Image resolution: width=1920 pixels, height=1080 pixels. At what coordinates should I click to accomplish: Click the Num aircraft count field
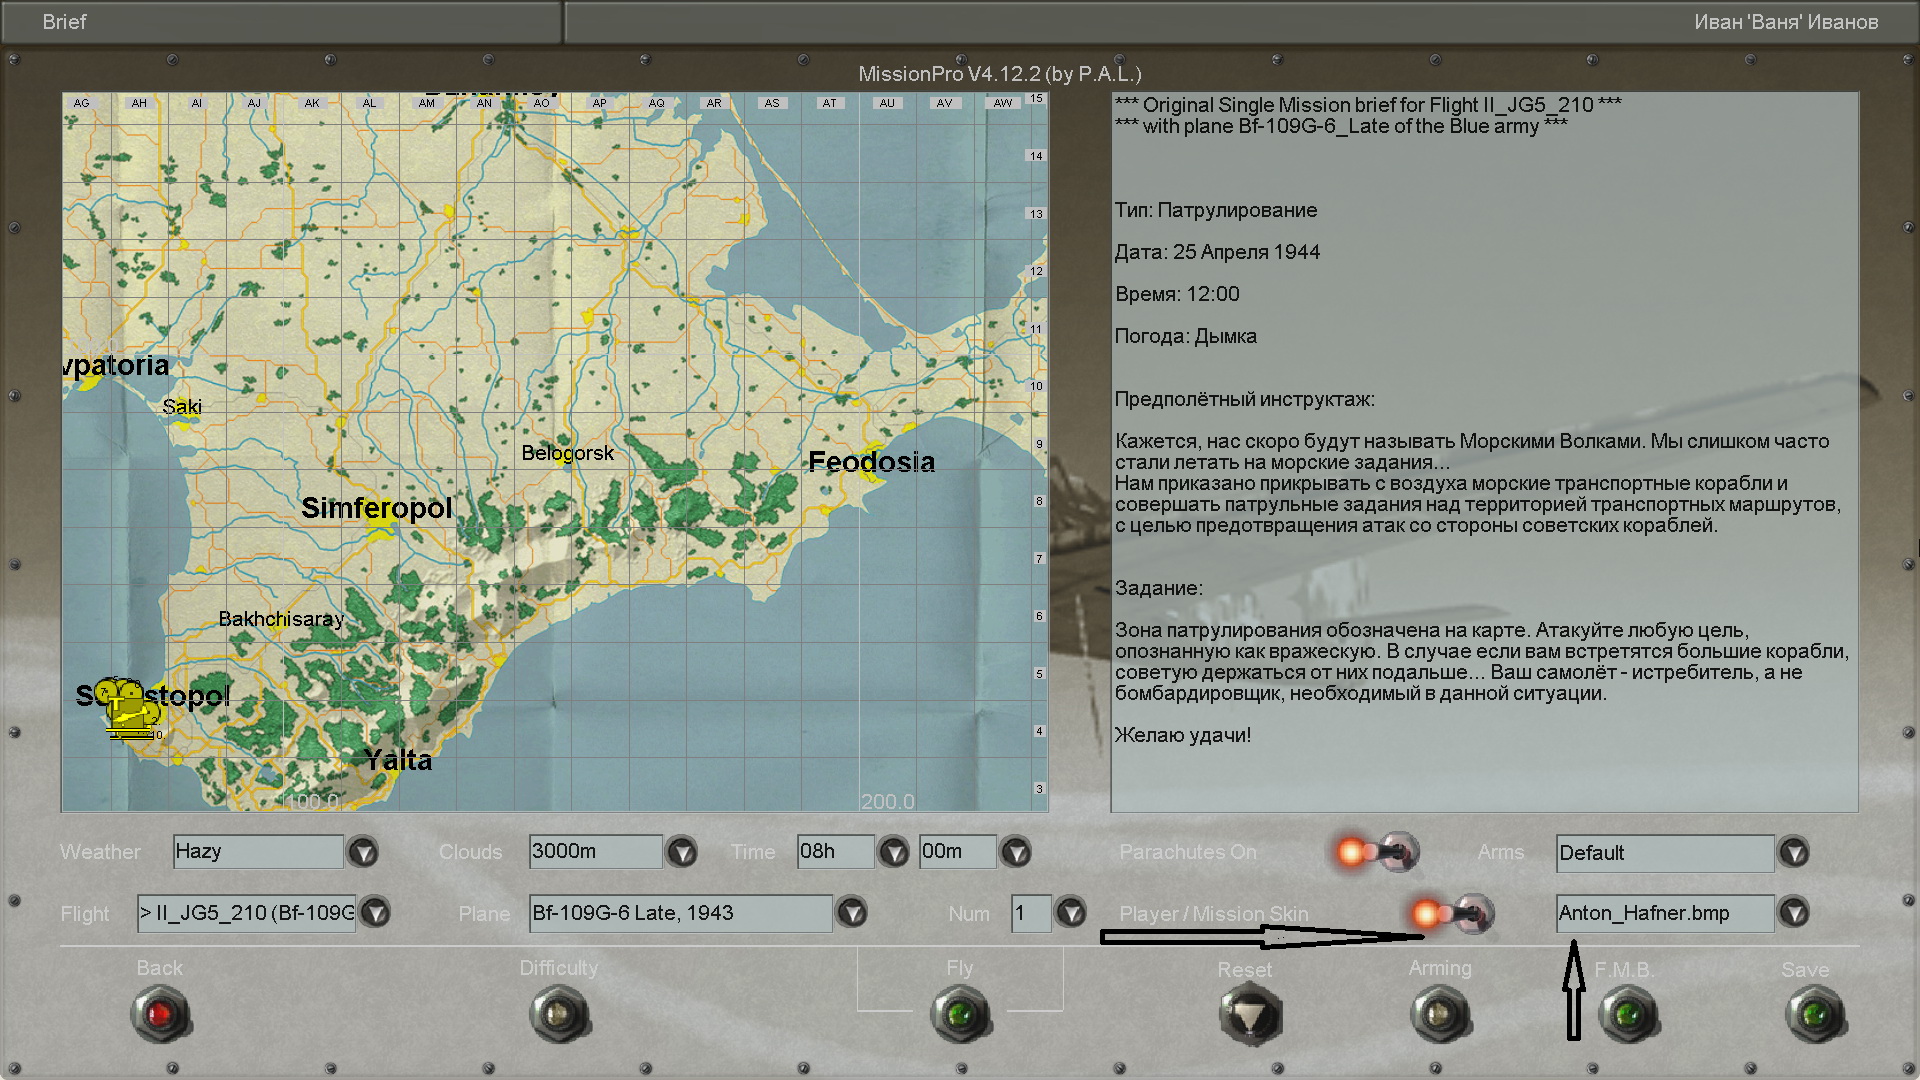pyautogui.click(x=1030, y=913)
